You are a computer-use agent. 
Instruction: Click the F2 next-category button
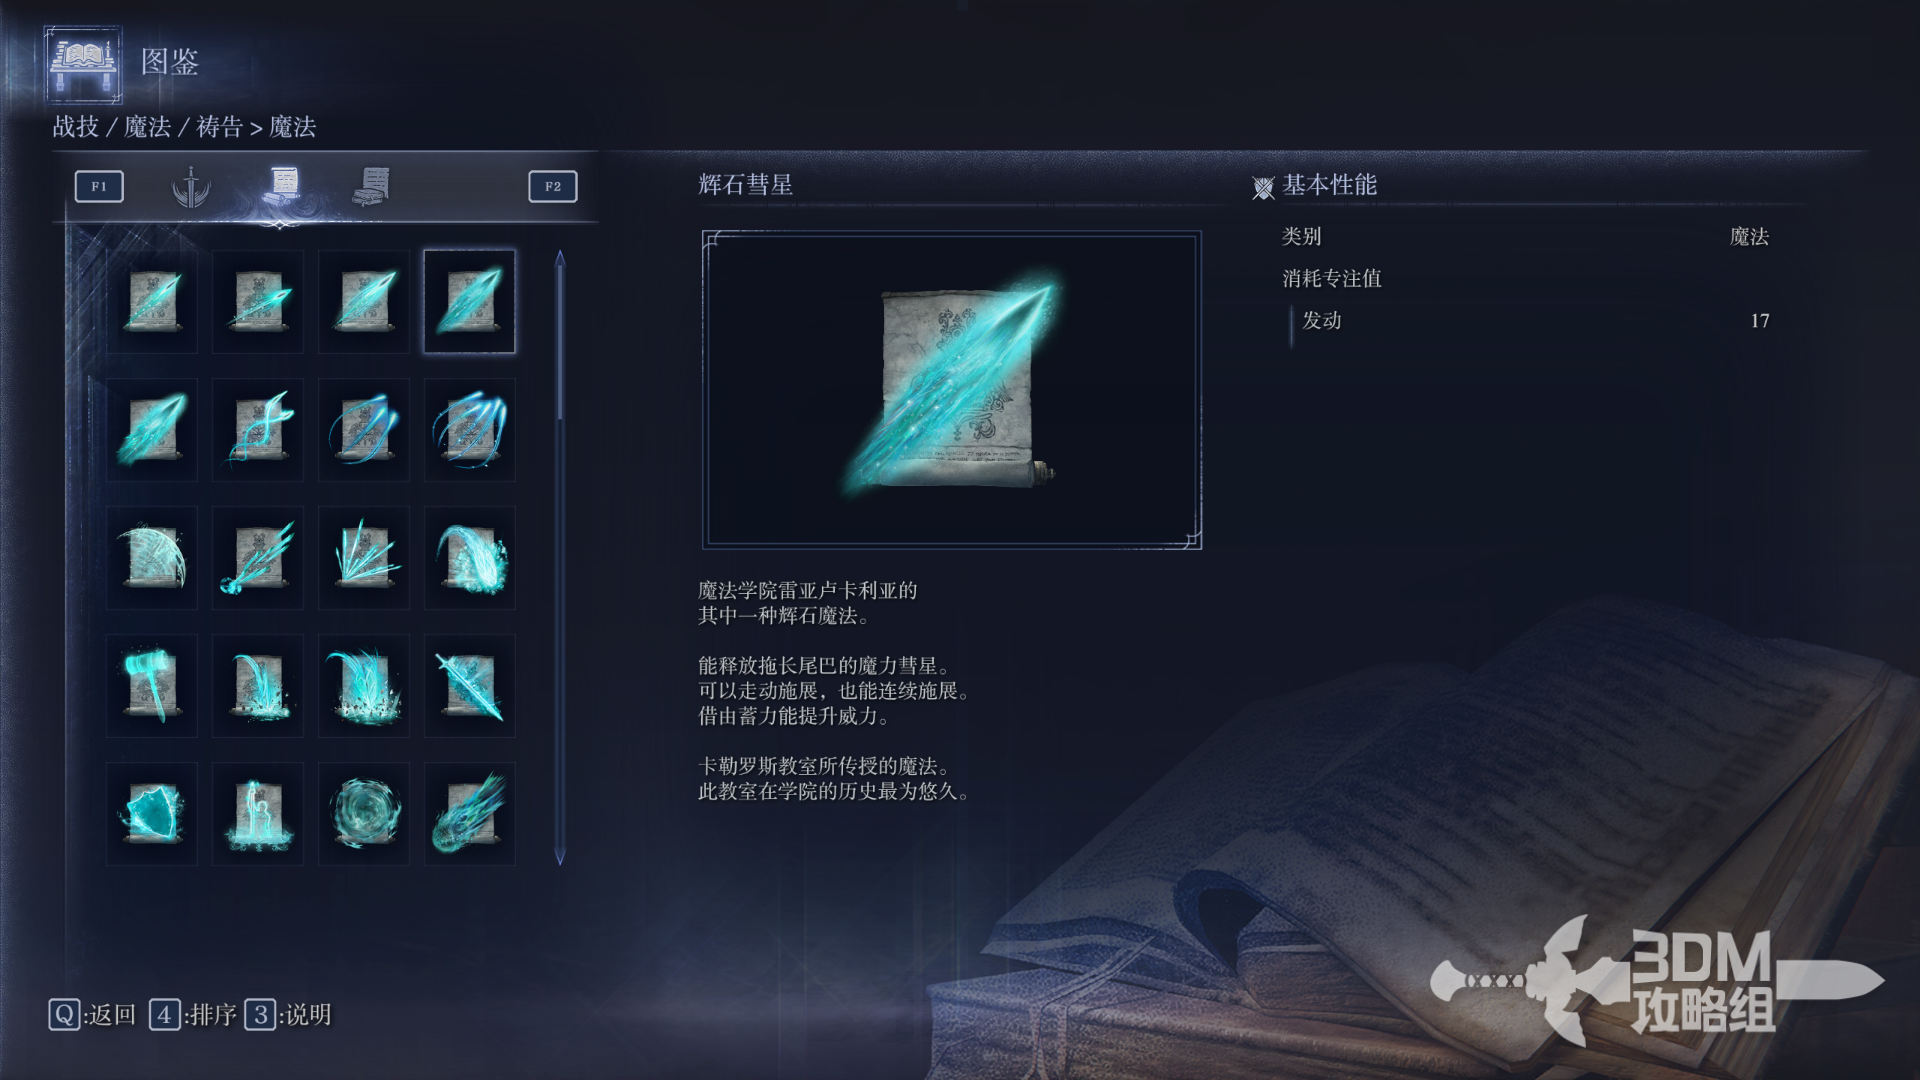point(553,186)
